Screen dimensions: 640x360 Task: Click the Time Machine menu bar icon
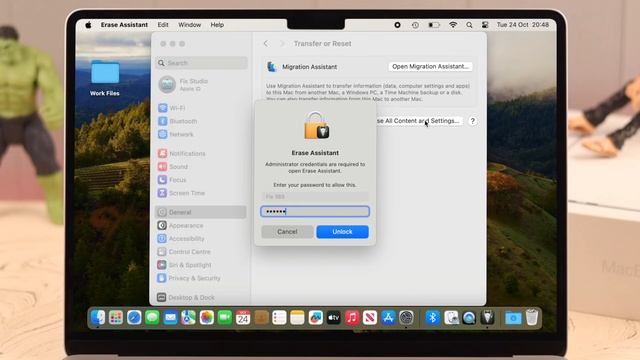415,25
